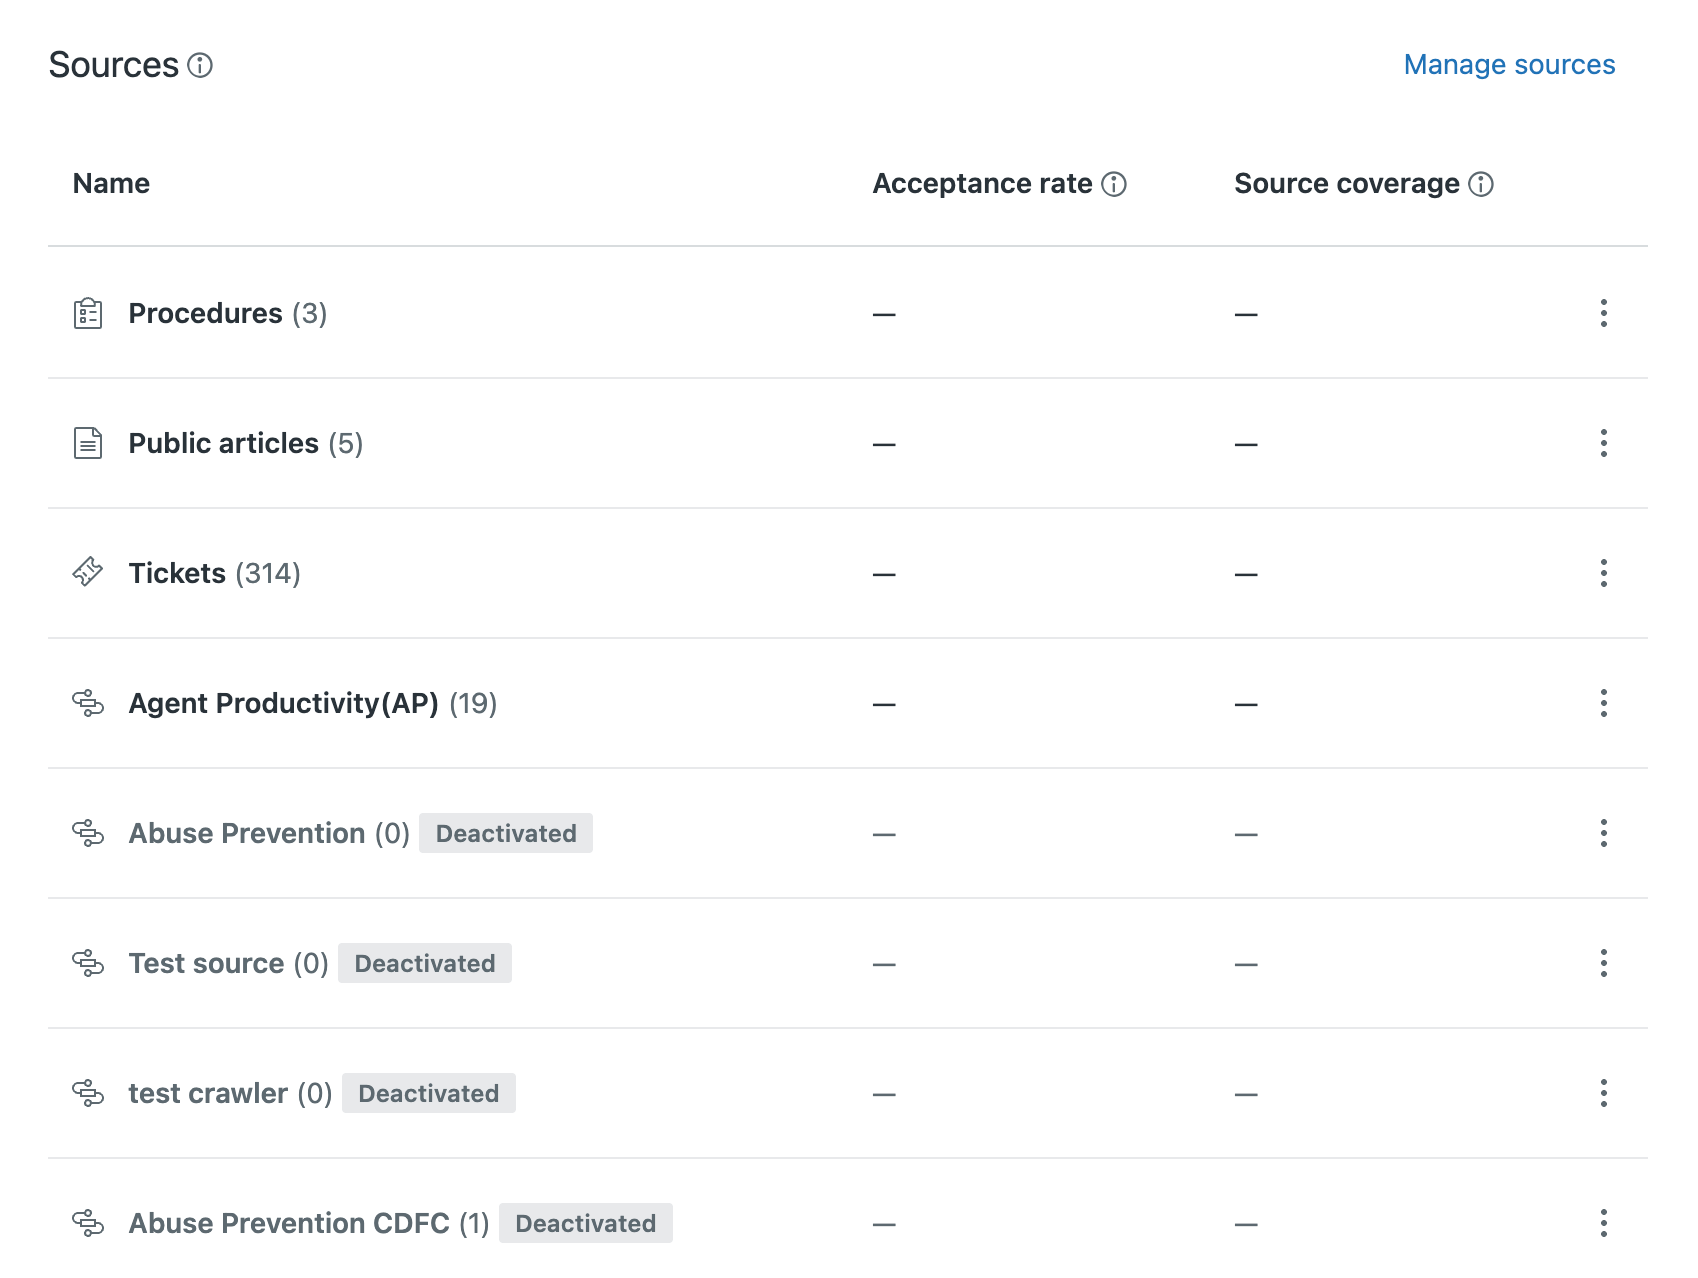This screenshot has height=1278, width=1698.
Task: Click the test crawler row icon
Action: click(x=88, y=1093)
